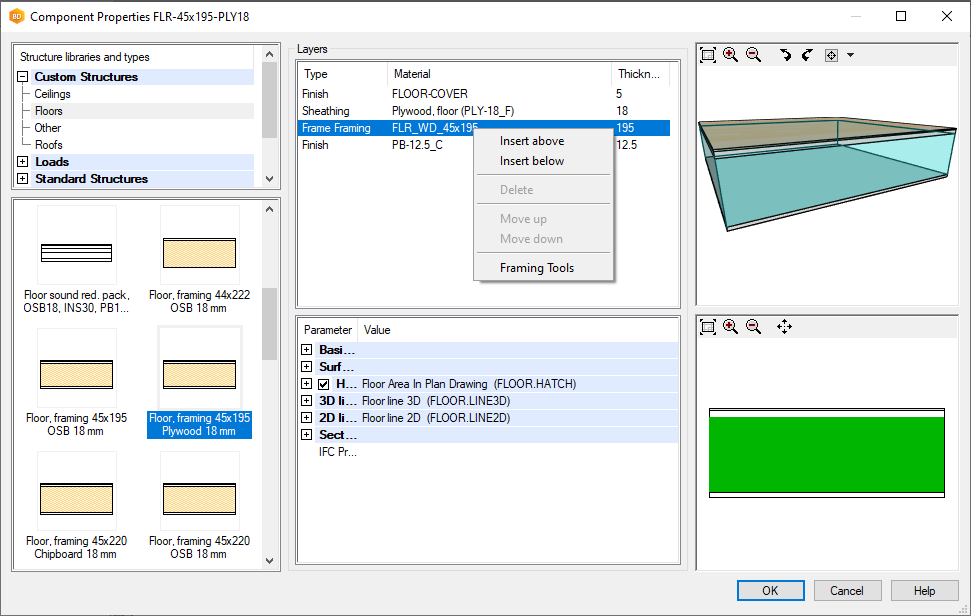This screenshot has width=971, height=616.
Task: Zoom in on the section preview
Action: [731, 327]
